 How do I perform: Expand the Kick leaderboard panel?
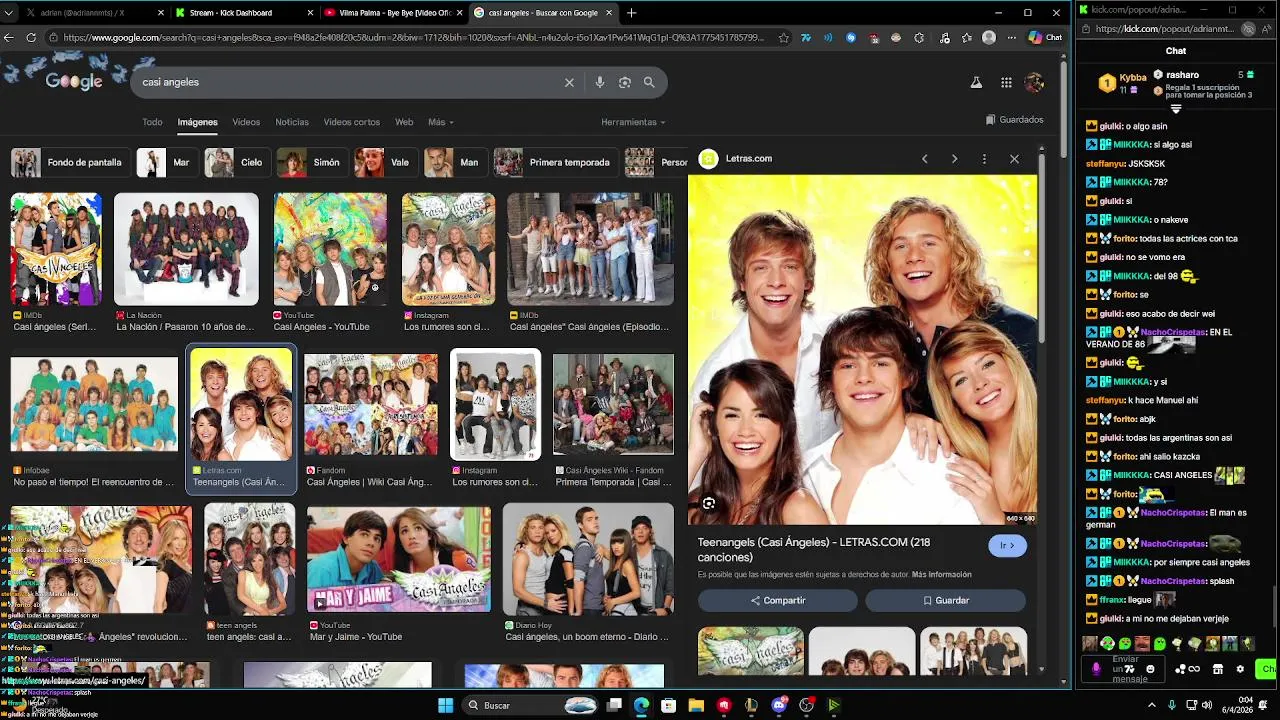(1176, 109)
